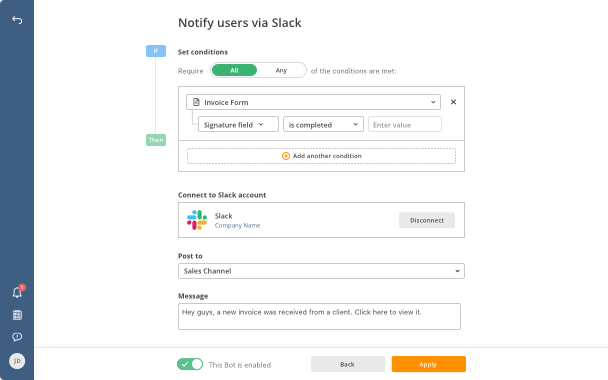
Task: Toggle the 'This Bot is enabled' switch
Action: click(x=190, y=364)
